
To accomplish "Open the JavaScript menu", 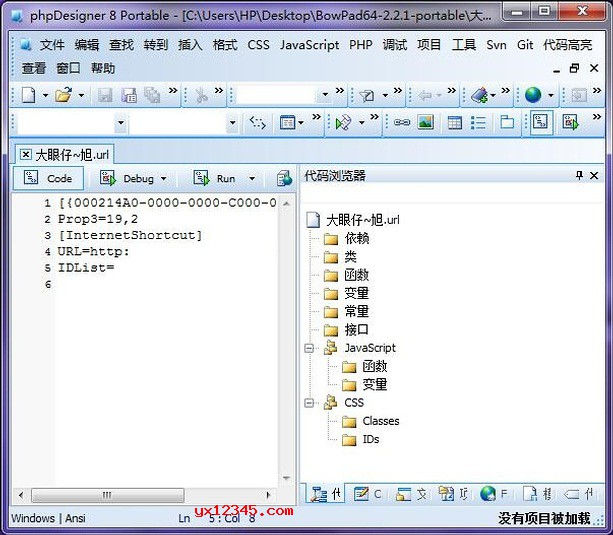I will [x=309, y=45].
